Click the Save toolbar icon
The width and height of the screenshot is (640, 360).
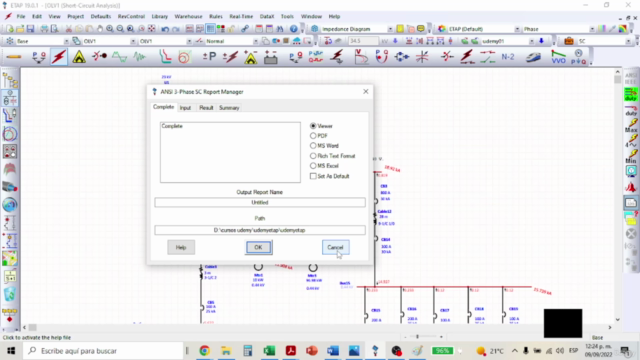pos(30,29)
